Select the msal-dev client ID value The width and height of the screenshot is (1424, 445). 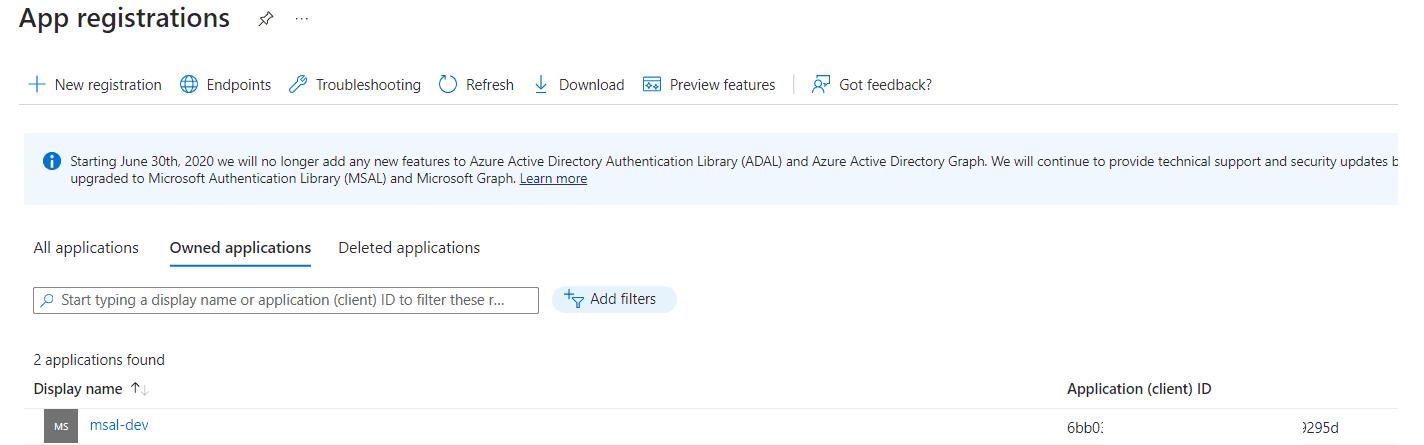(1203, 429)
